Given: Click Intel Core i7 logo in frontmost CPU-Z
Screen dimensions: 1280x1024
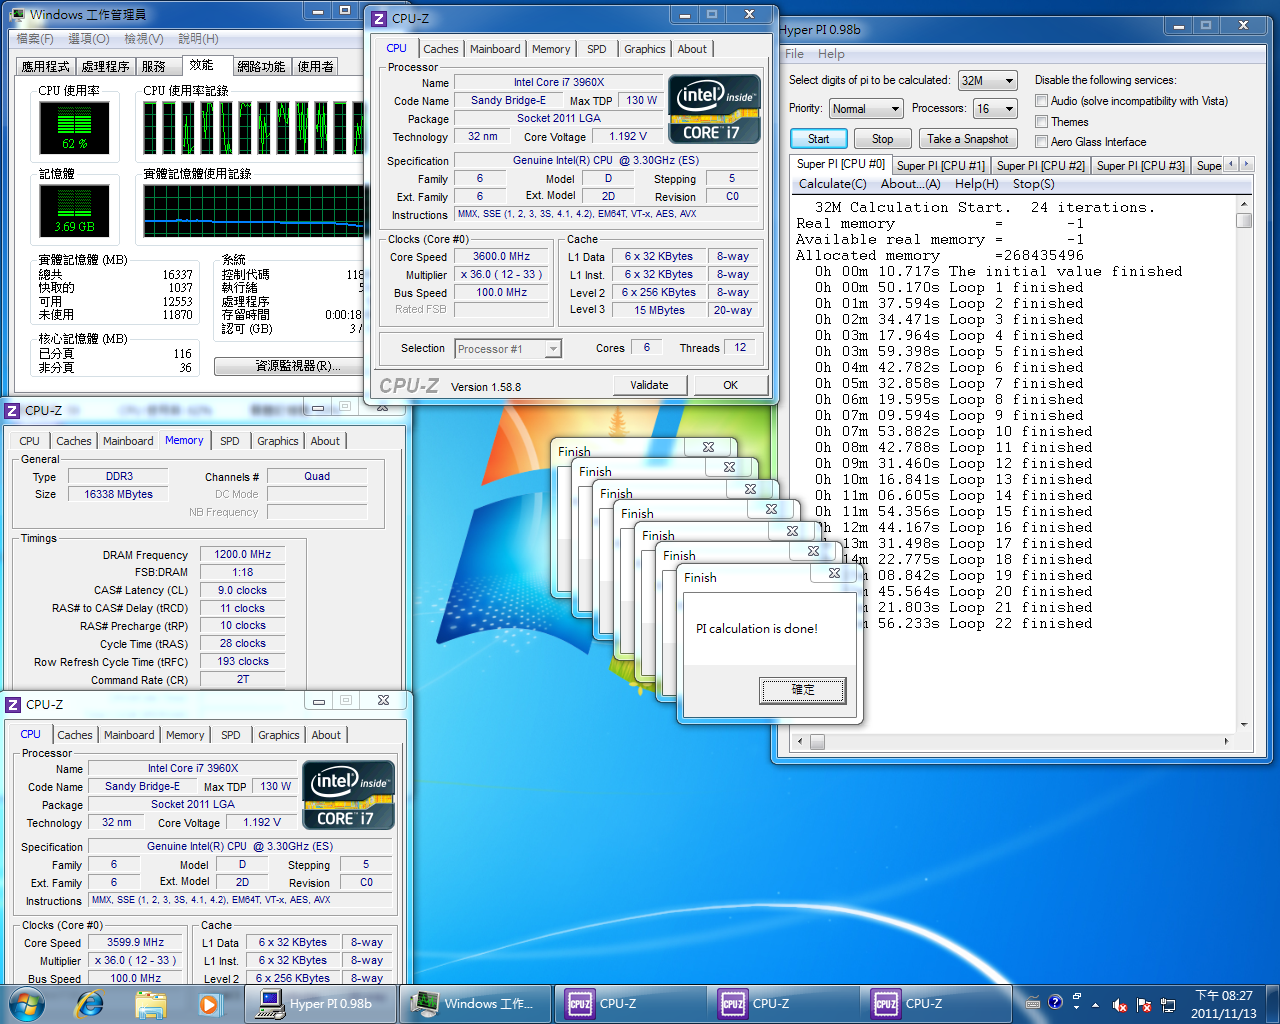Looking at the screenshot, I should pos(714,109).
